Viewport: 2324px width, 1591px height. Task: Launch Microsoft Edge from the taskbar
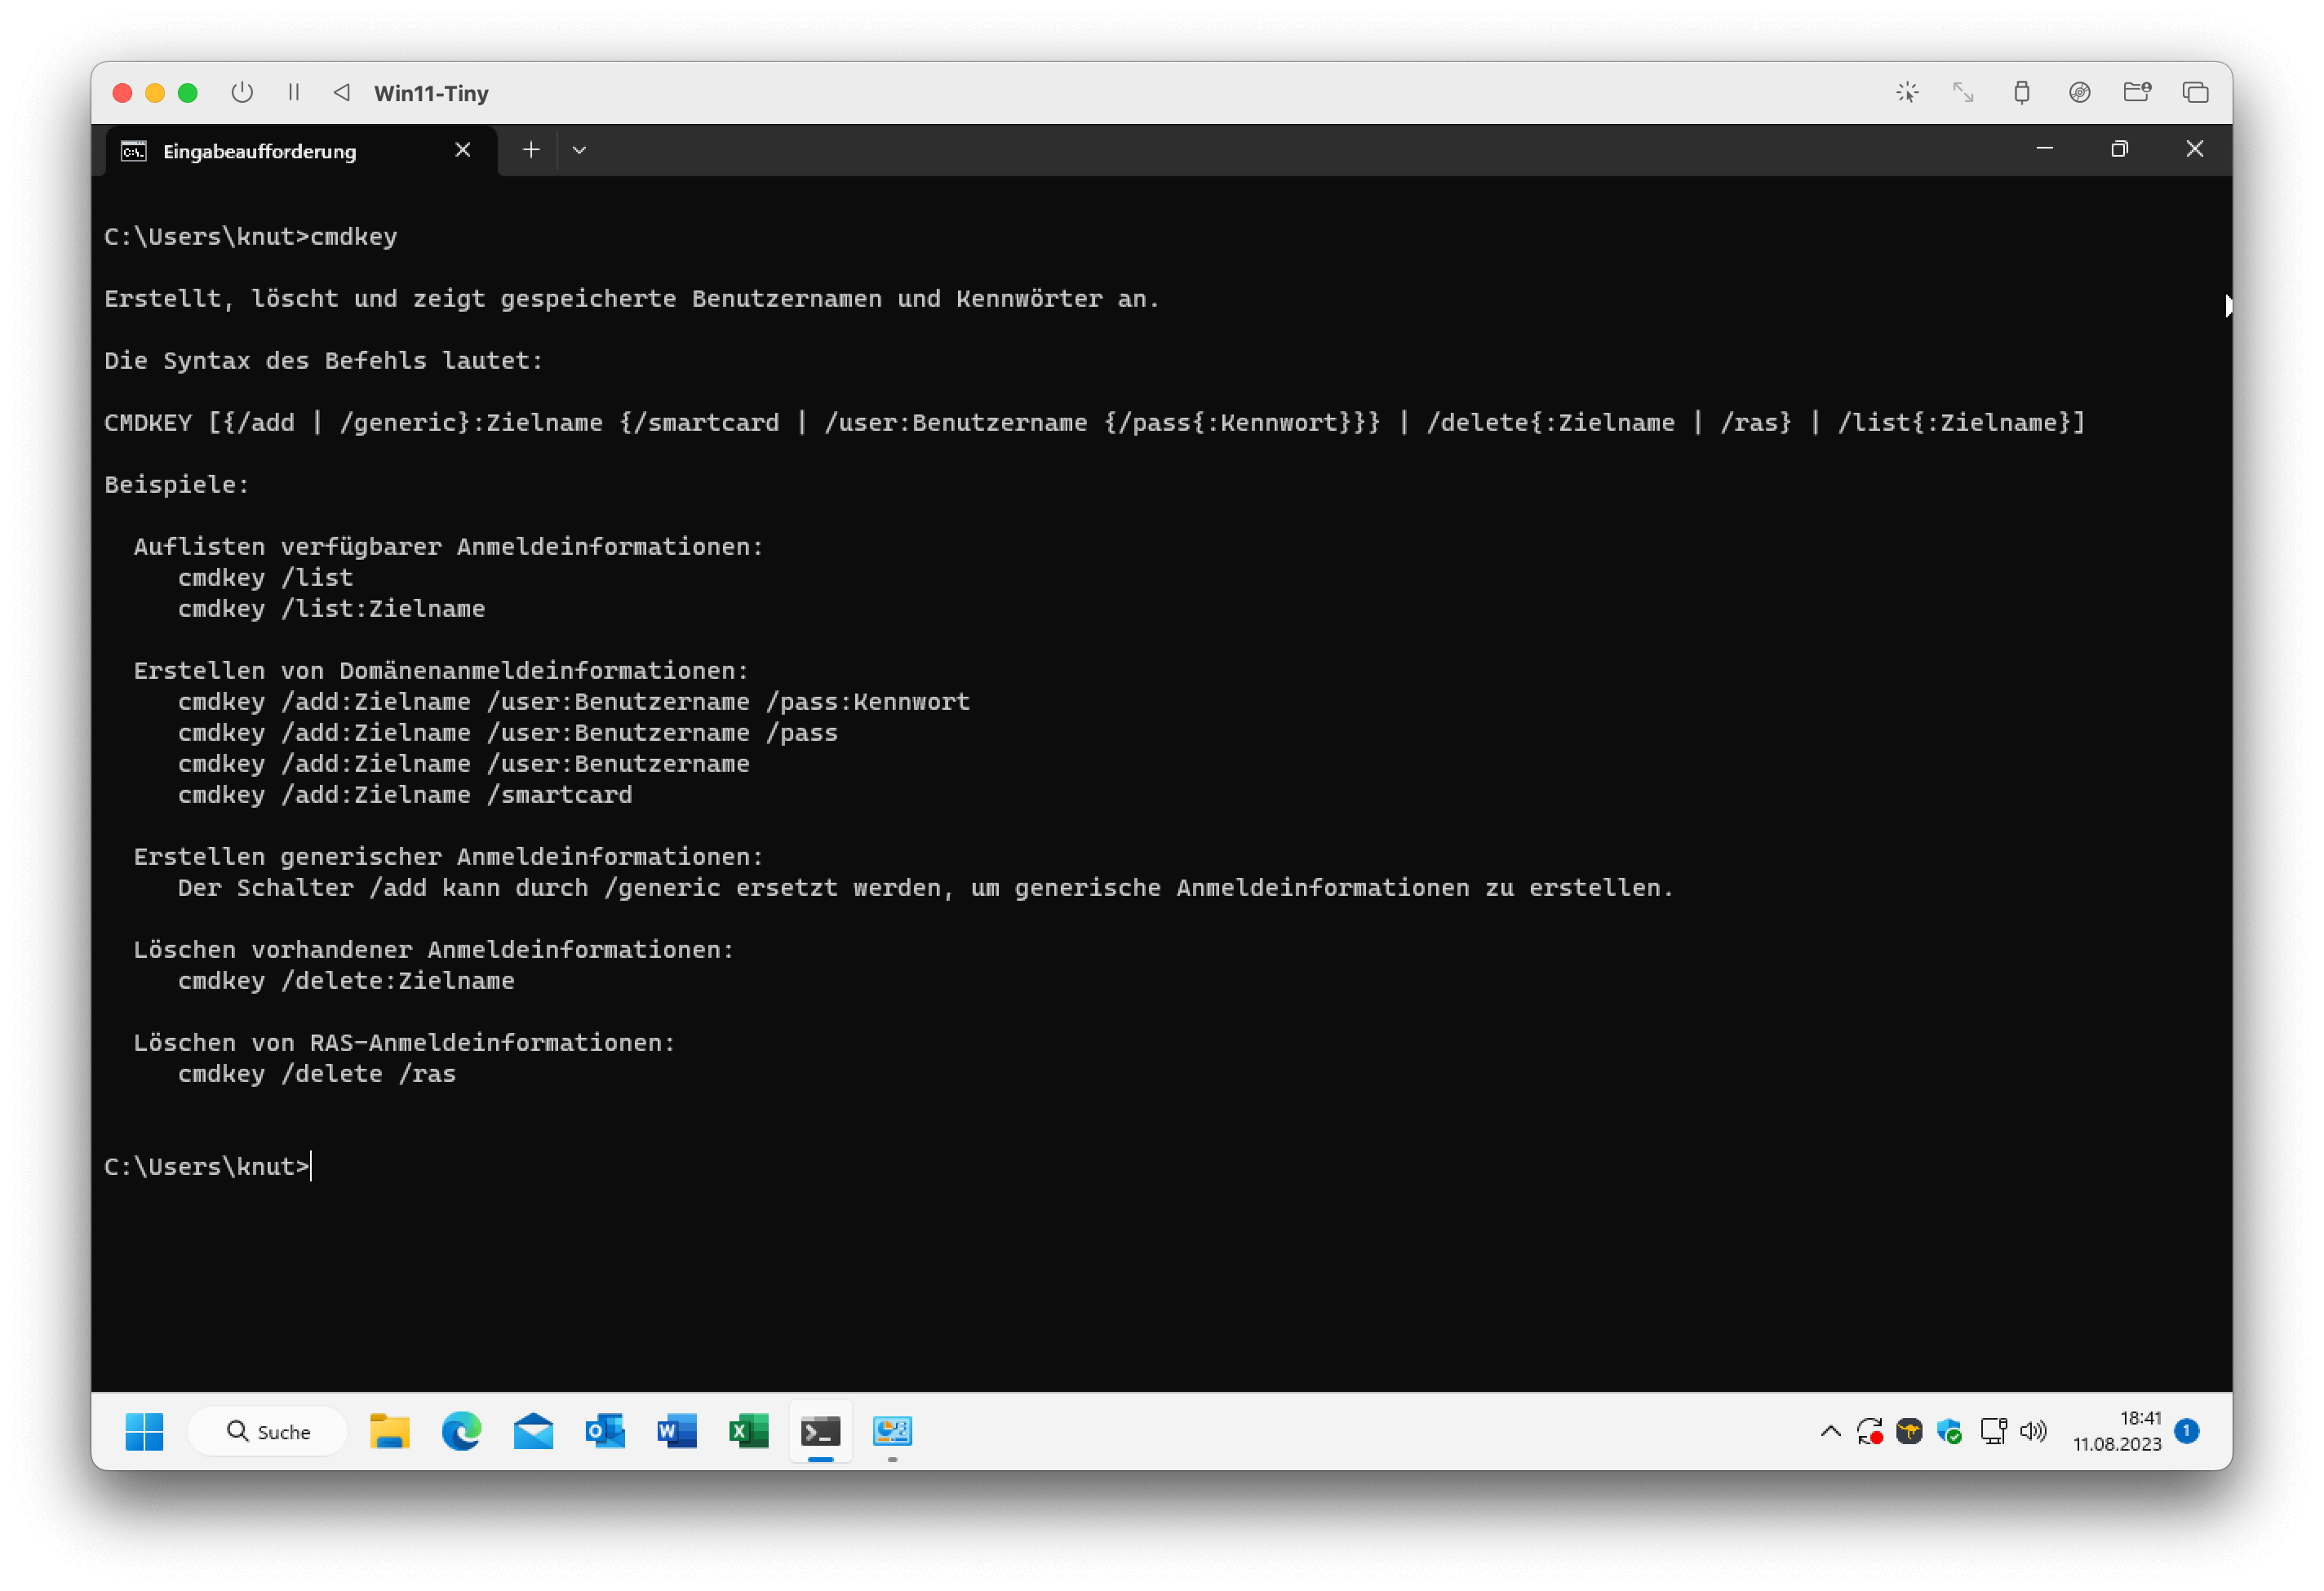pyautogui.click(x=461, y=1431)
